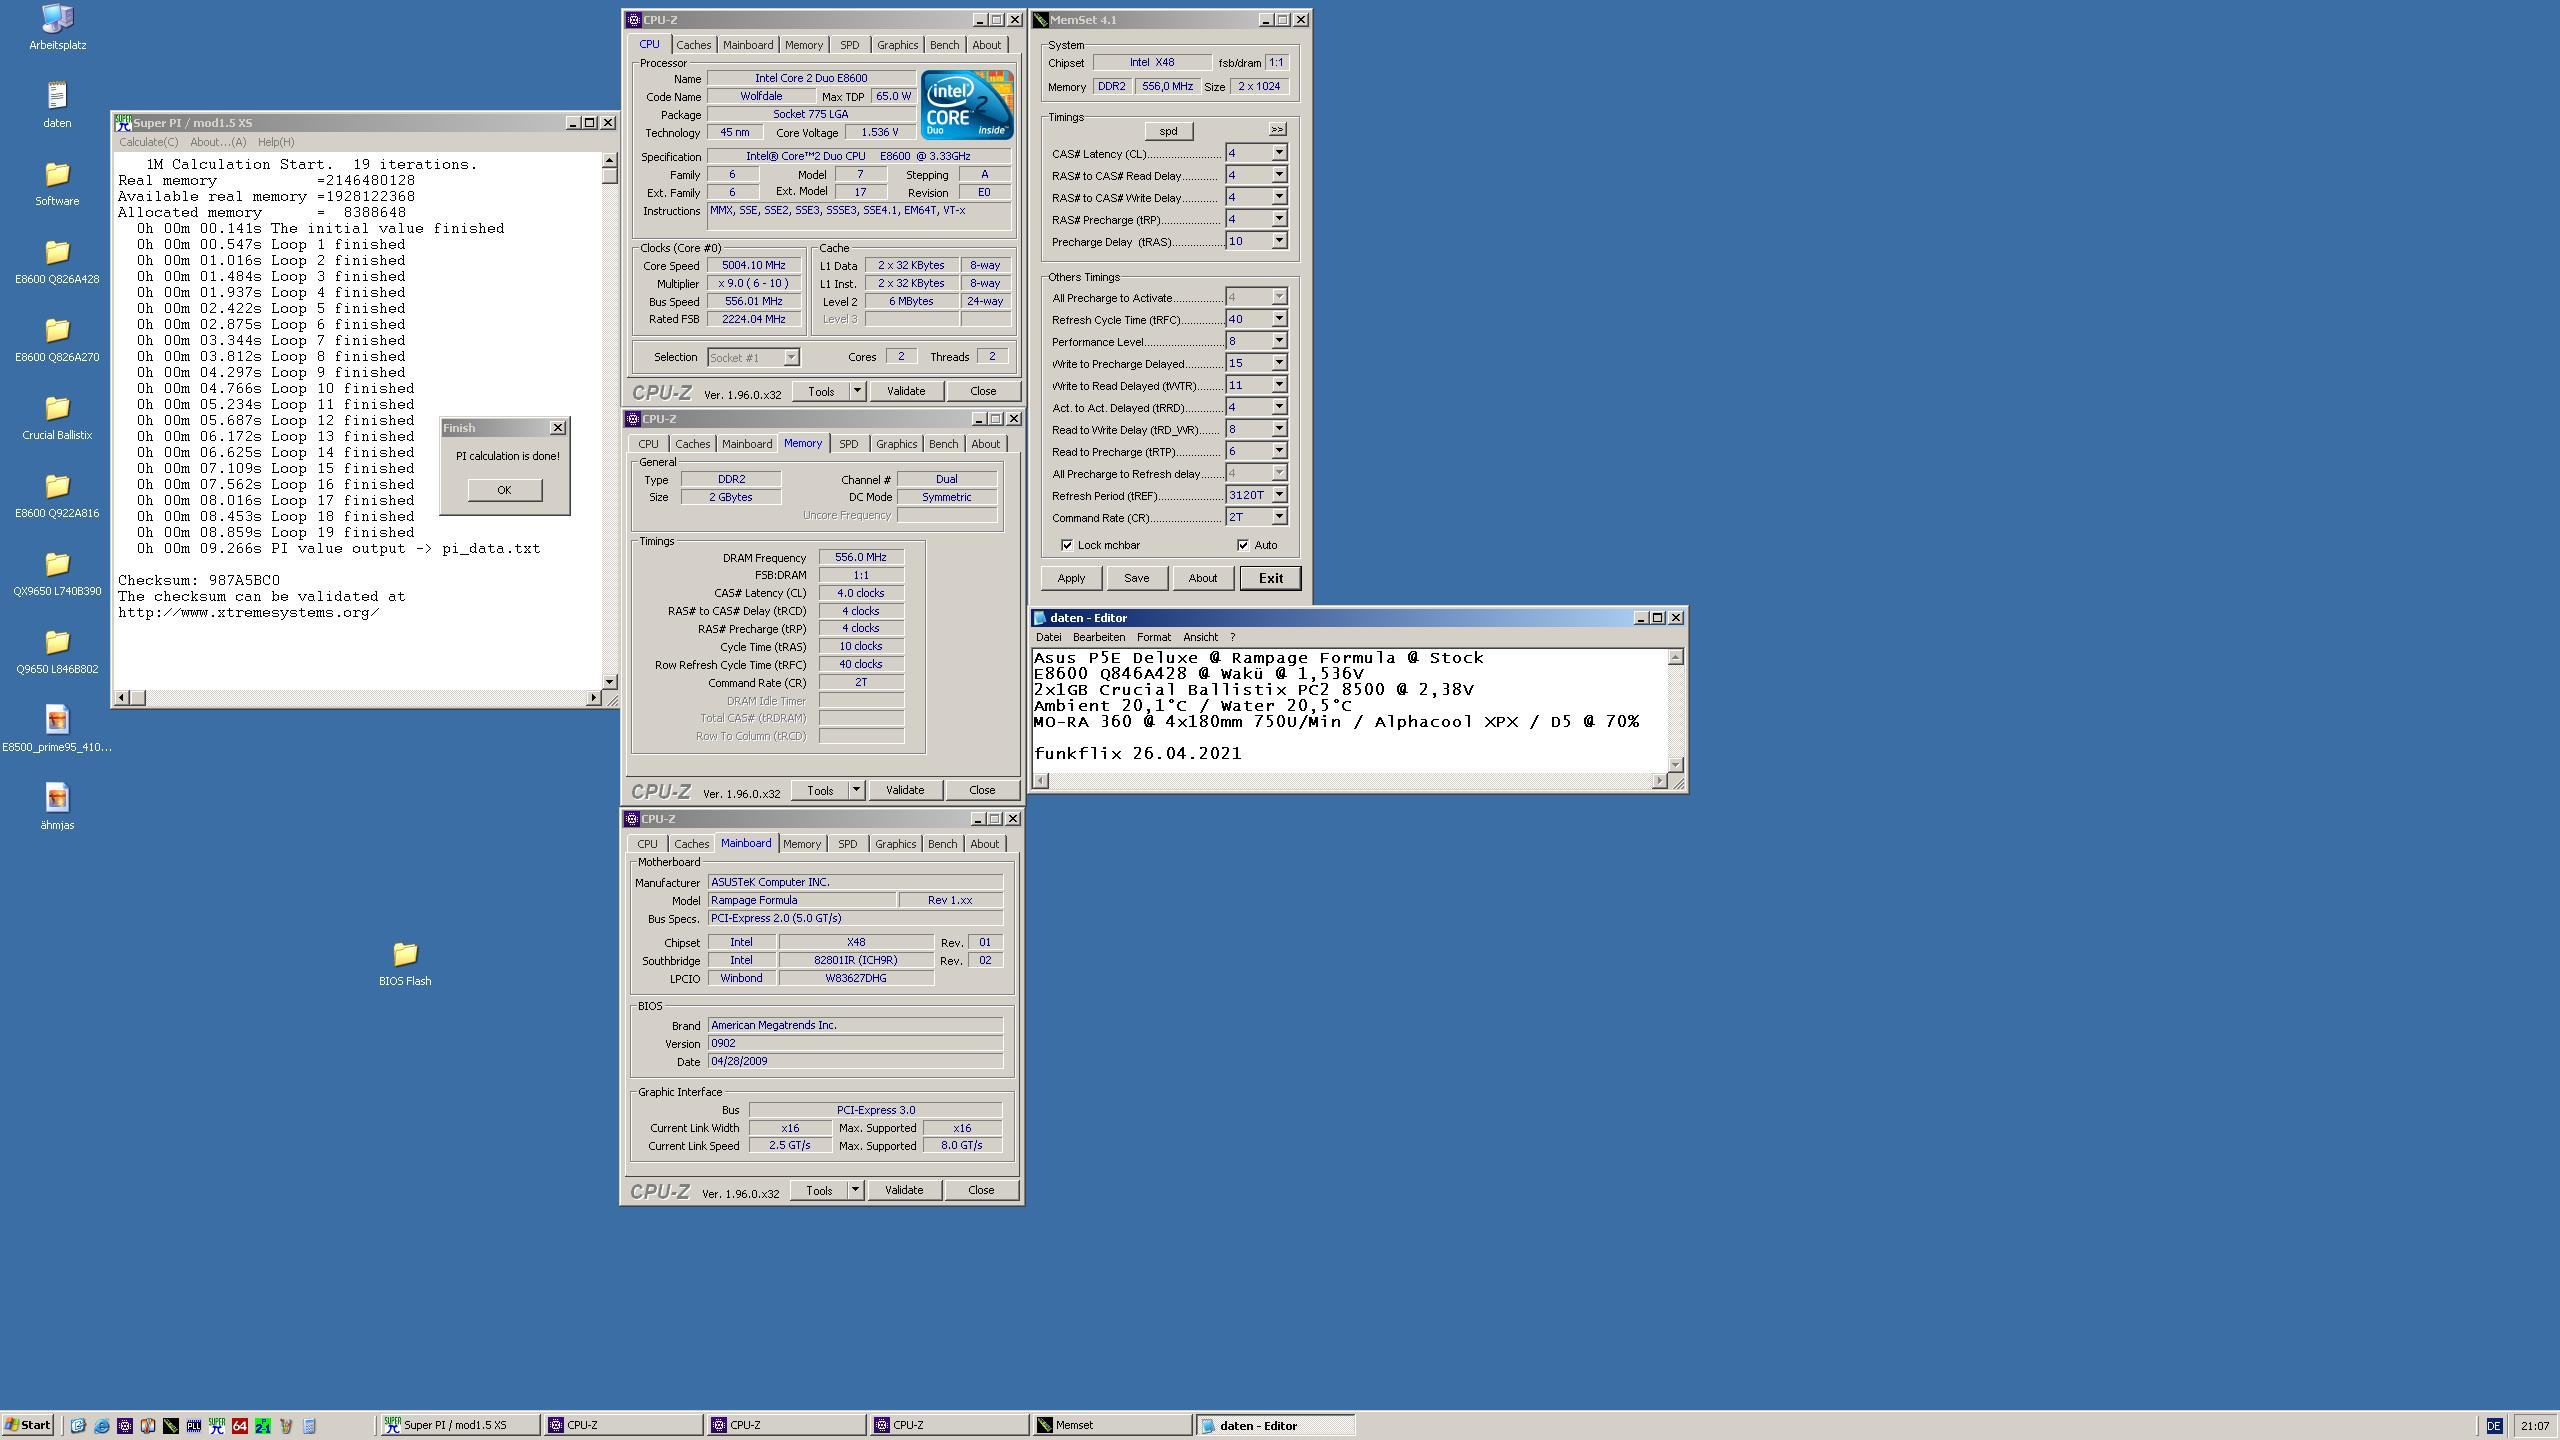Screen dimensions: 2560x1440
Task: Click the spd button in MemSet Timings
Action: pos(1168,131)
